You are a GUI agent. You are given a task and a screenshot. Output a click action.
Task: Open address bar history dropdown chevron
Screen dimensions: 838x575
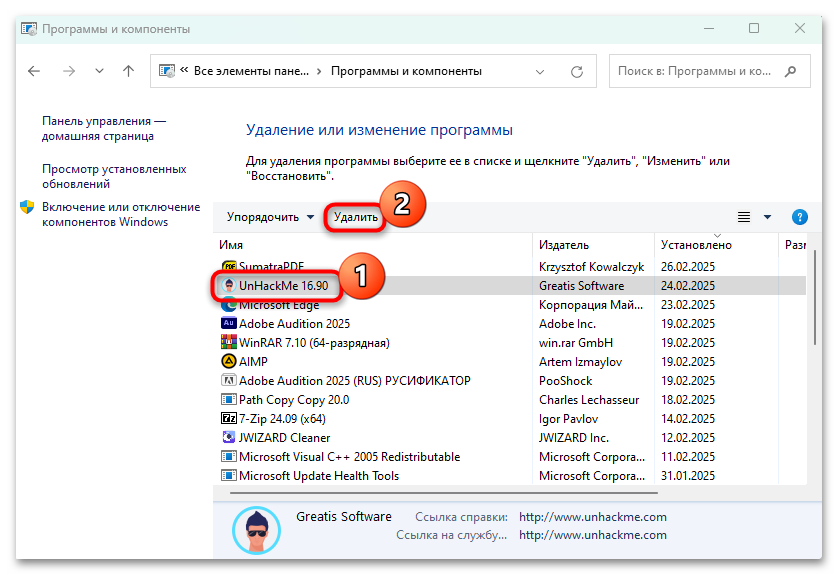point(540,72)
